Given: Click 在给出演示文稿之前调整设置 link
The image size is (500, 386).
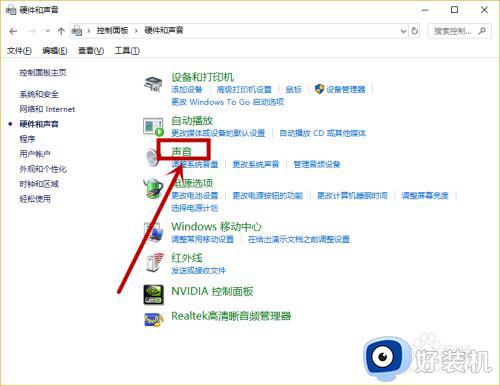Looking at the screenshot, I should 299,239.
